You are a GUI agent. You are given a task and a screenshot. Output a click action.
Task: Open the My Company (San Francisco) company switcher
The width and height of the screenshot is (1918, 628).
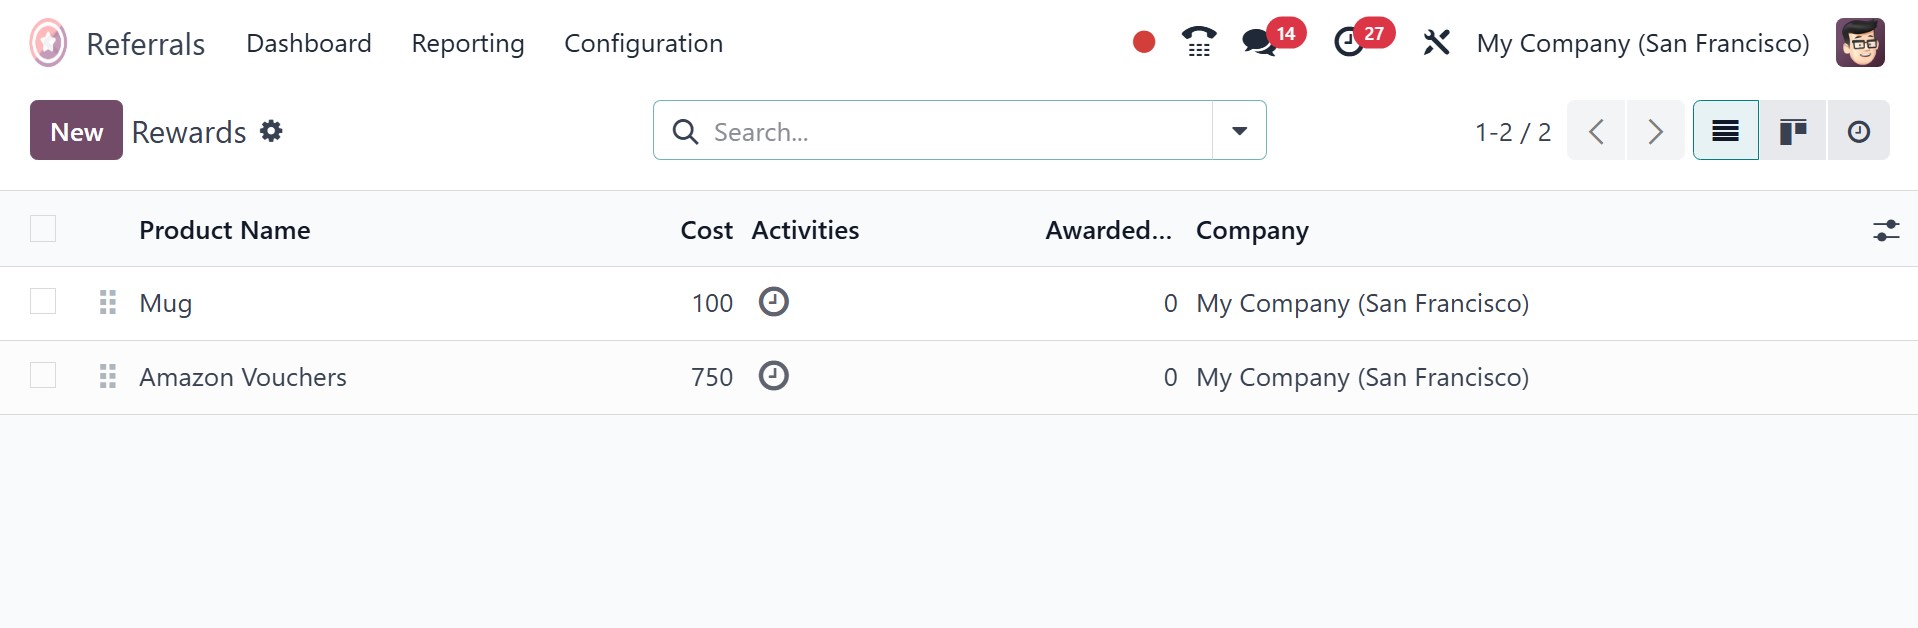tap(1642, 43)
